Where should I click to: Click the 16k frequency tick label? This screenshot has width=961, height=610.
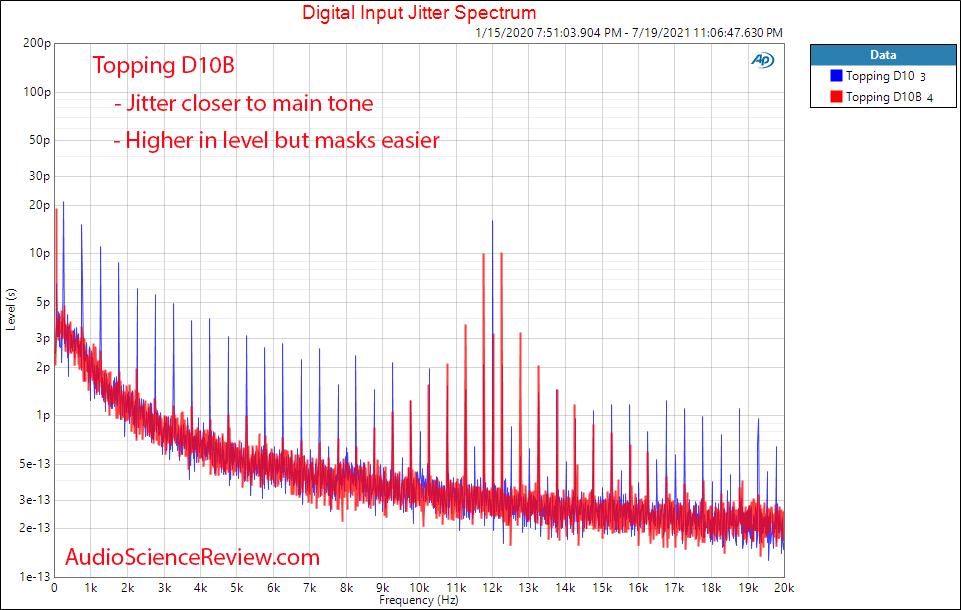click(x=638, y=587)
